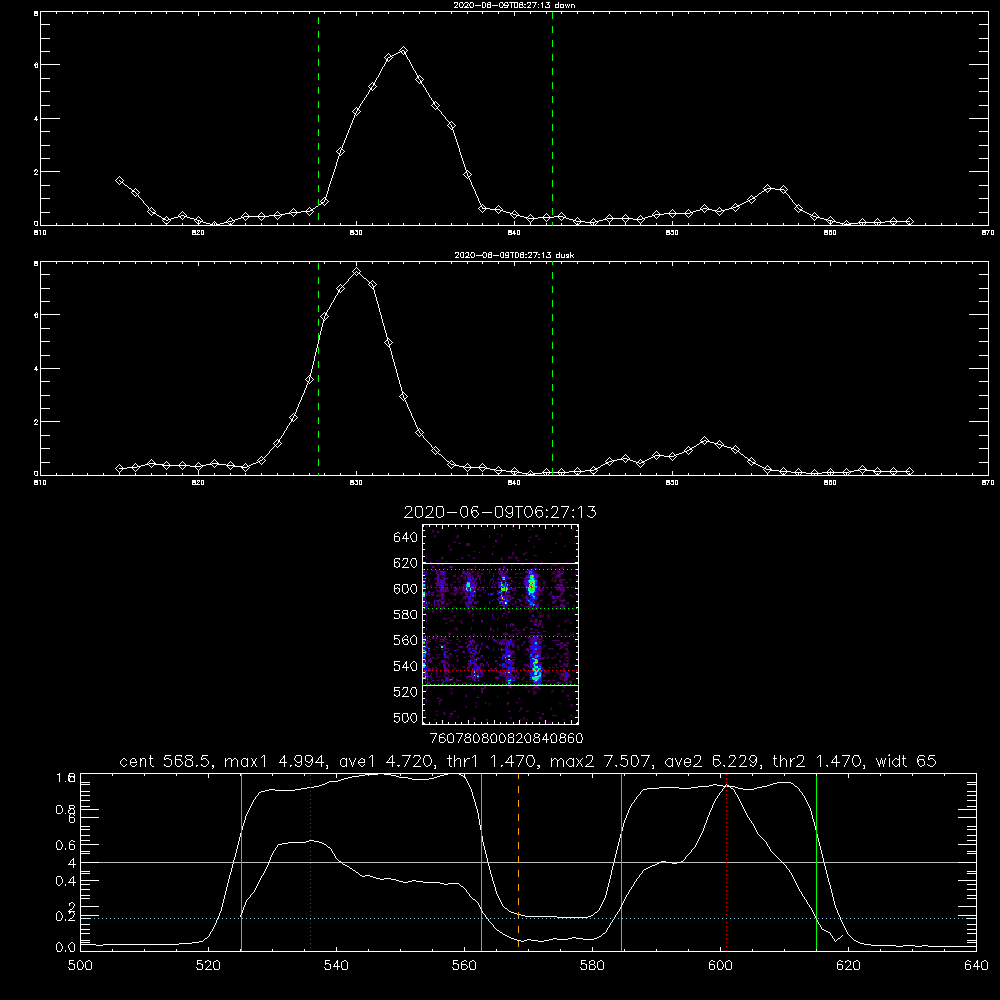Click x-axis label '560' of the bottom plot
Screen dimensions: 1000x1000
[464, 966]
